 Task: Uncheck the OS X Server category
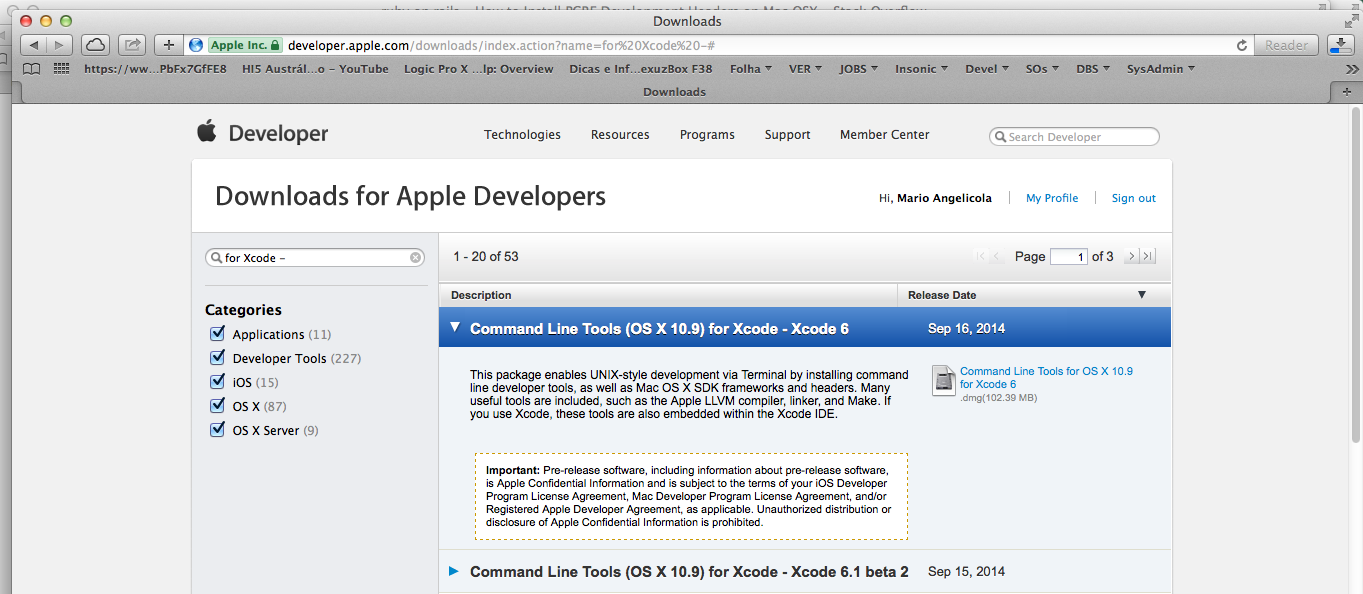click(x=217, y=430)
